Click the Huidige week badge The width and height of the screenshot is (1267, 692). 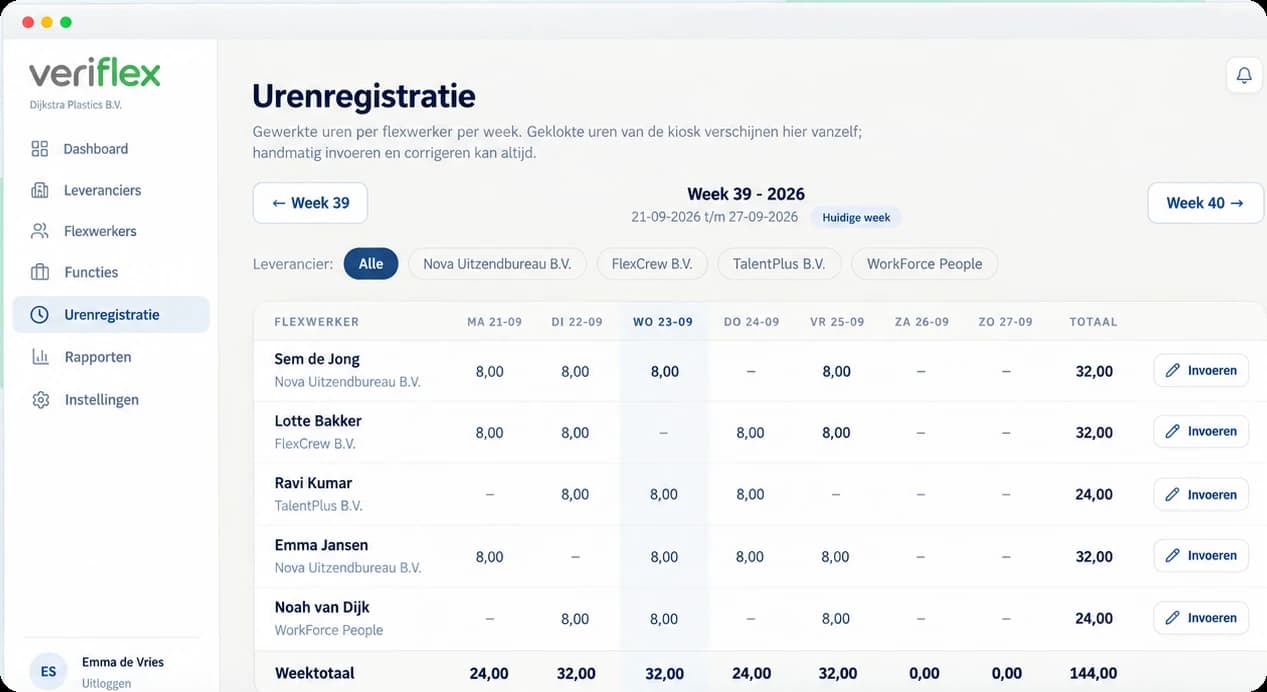point(855,217)
